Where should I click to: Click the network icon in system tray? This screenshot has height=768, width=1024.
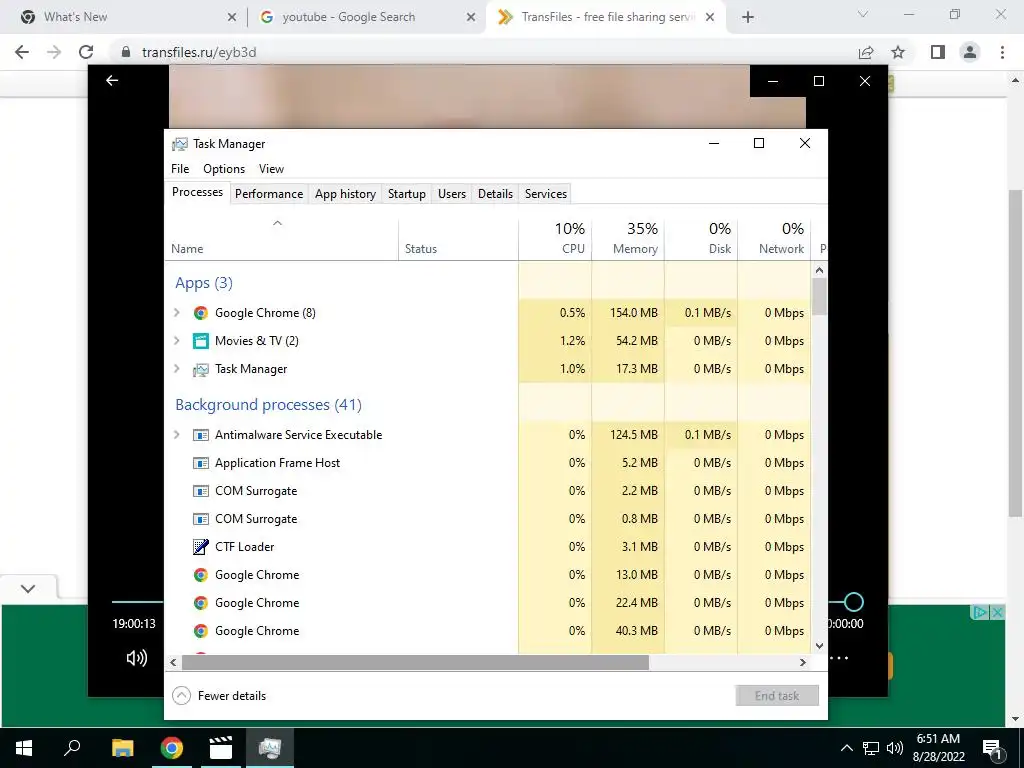click(x=871, y=748)
